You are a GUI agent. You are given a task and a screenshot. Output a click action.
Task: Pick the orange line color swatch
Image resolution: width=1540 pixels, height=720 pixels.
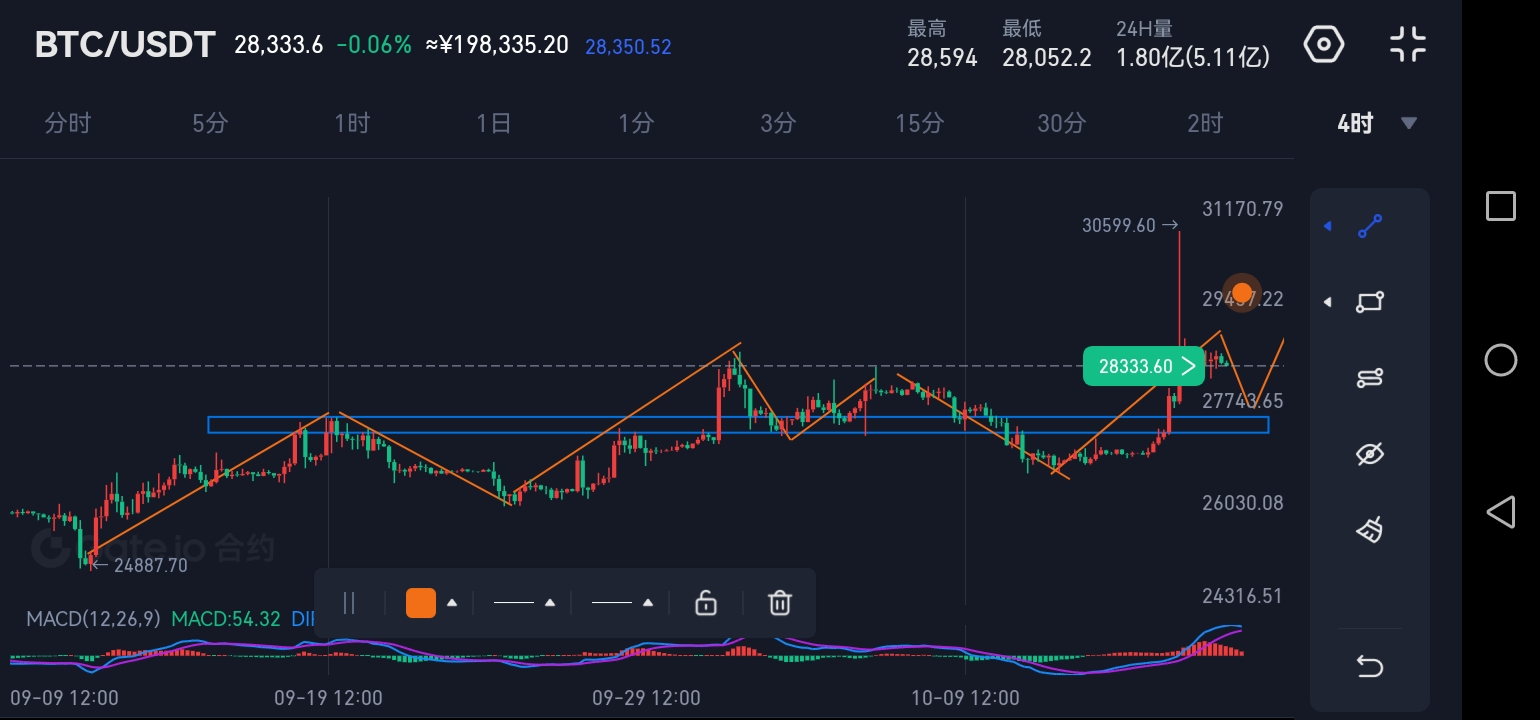pos(421,603)
